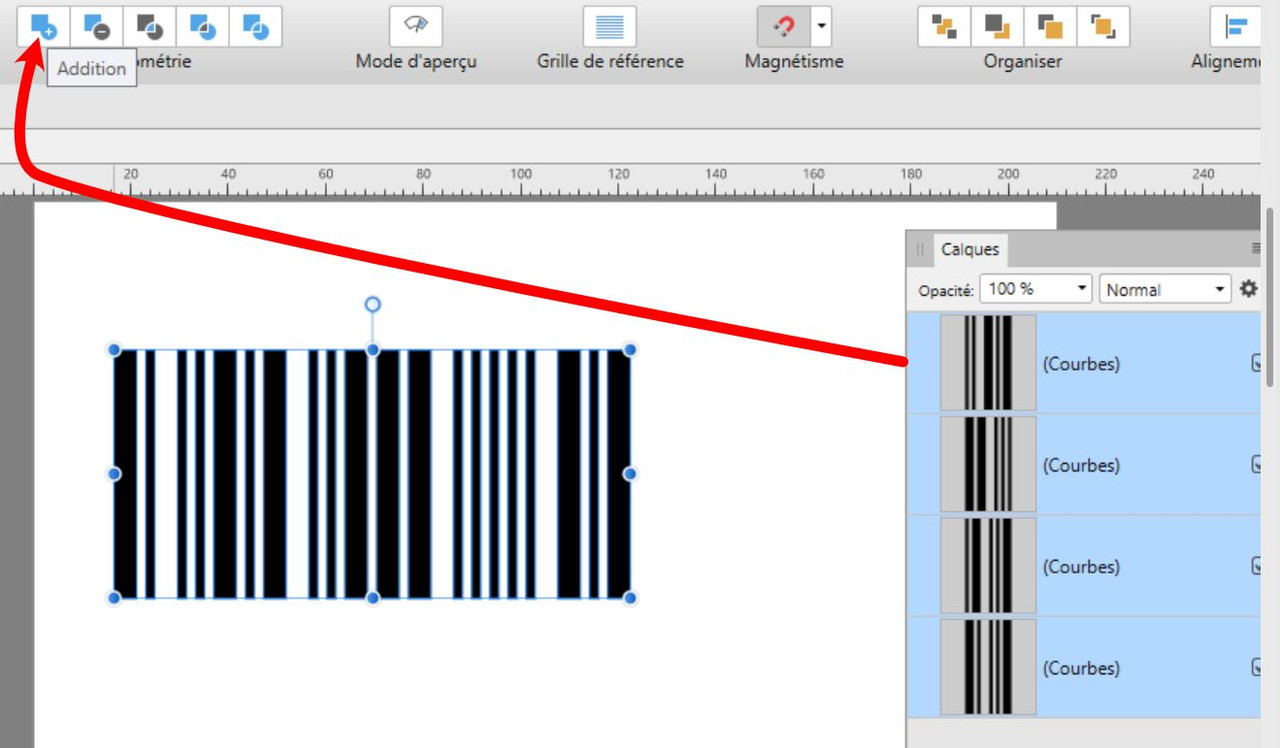Toggle visibility checkbox of topmost (Courbes) layer
This screenshot has height=748, width=1280.
click(x=1257, y=363)
